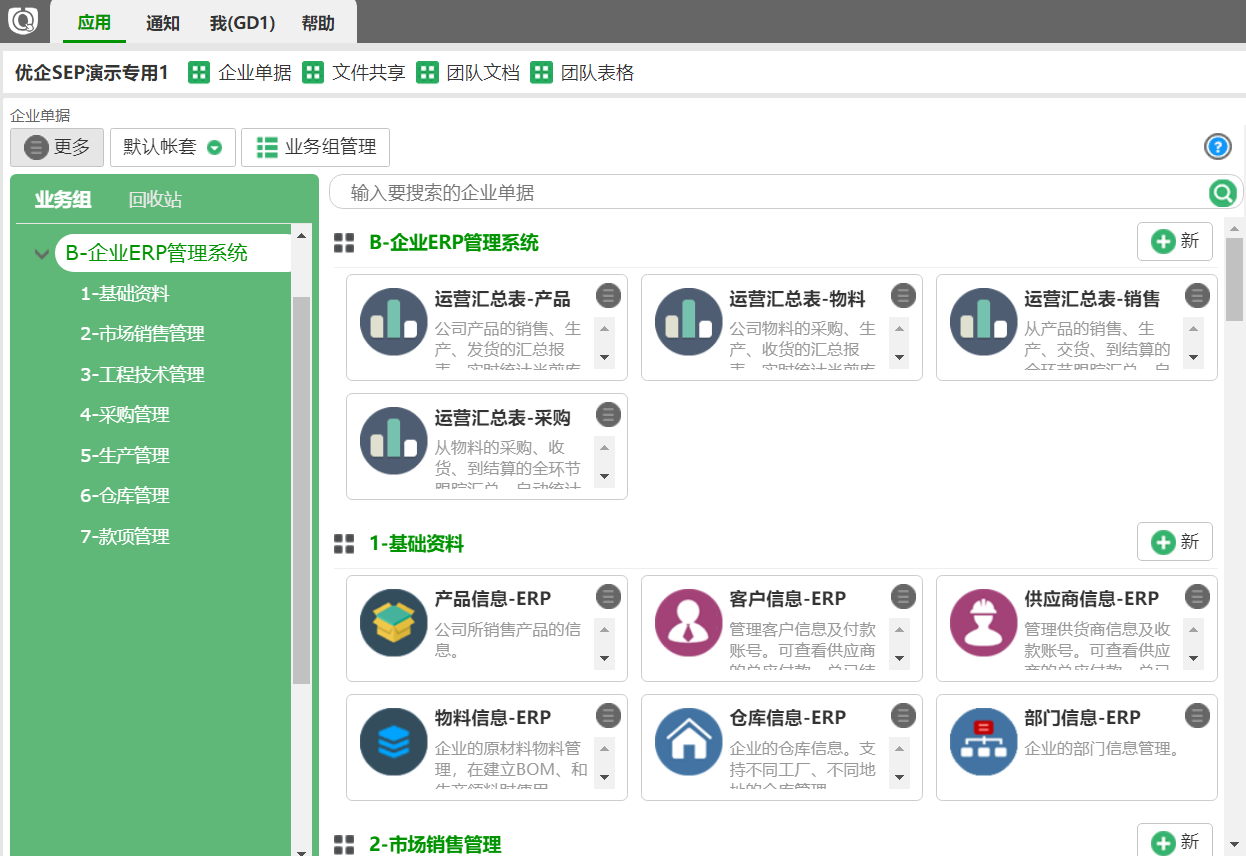Open 客户信息-ERP person icon
This screenshot has width=1246, height=856.
[x=688, y=622]
